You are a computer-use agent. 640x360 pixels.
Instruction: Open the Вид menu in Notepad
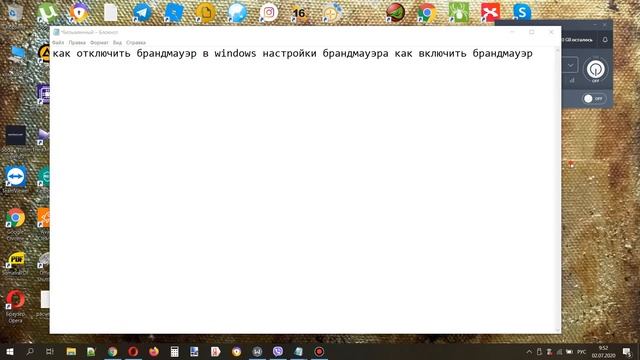point(117,42)
